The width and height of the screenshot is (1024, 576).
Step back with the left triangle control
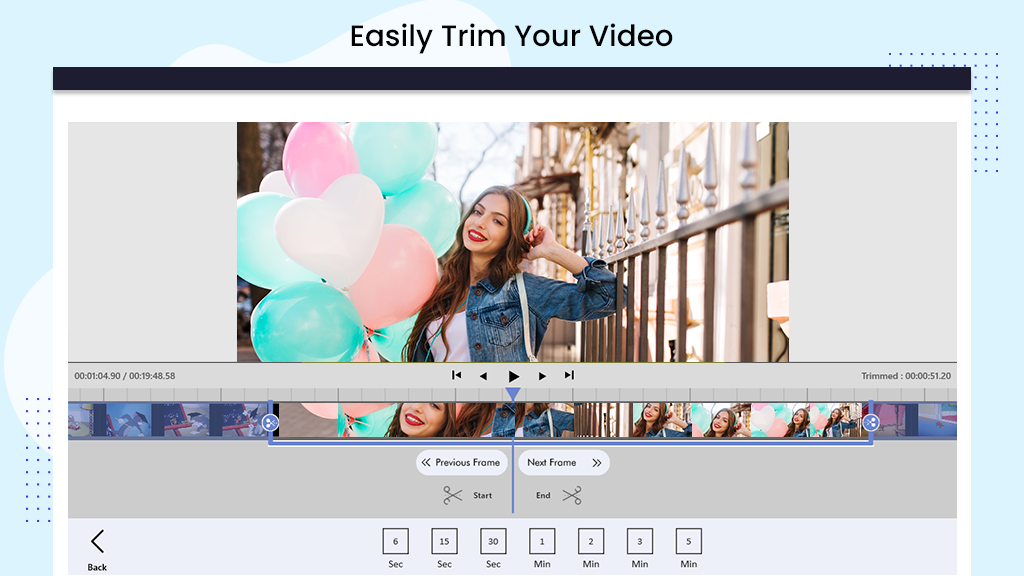click(x=483, y=376)
